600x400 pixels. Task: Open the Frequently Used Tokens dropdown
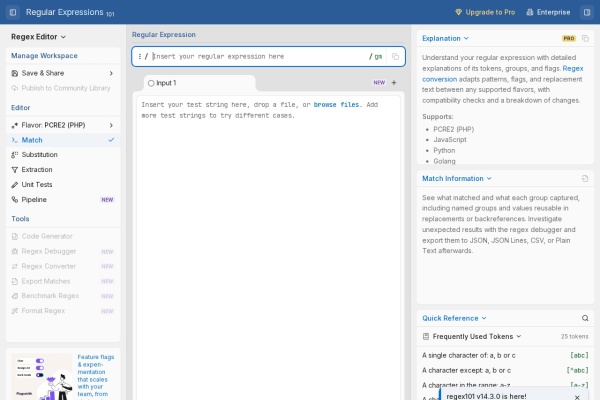pyautogui.click(x=477, y=336)
